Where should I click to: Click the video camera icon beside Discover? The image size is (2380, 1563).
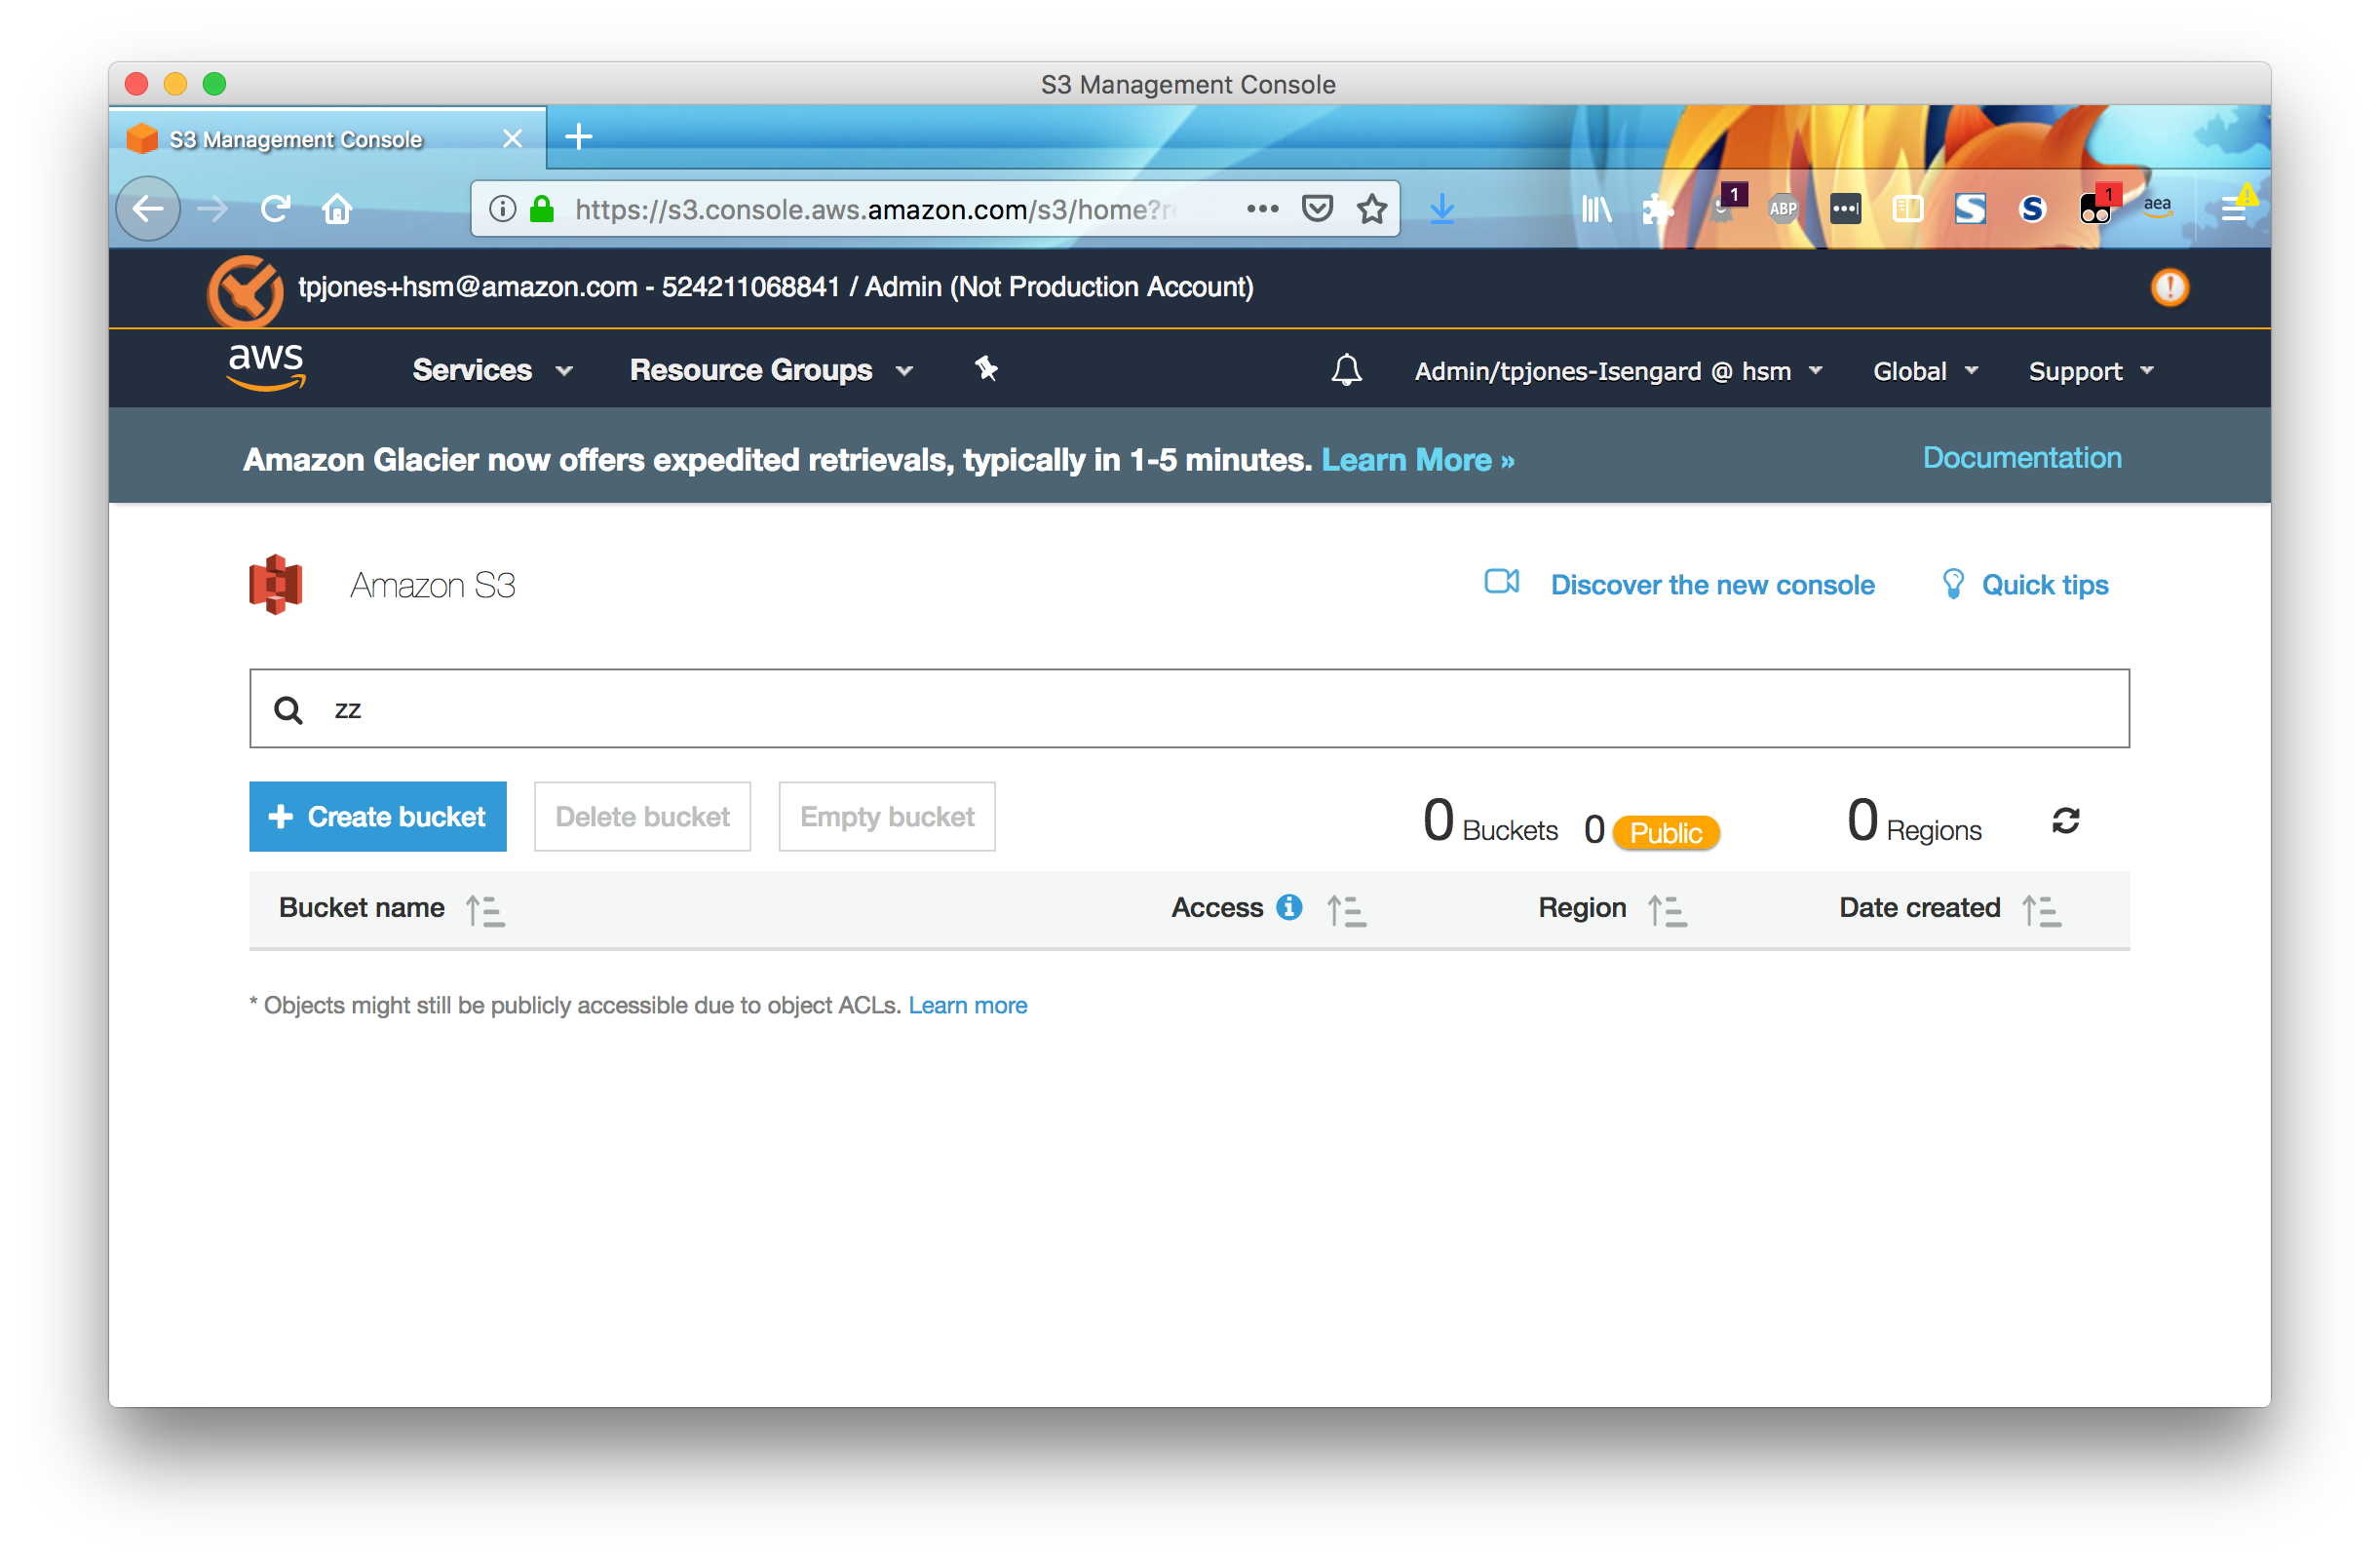coord(1501,582)
